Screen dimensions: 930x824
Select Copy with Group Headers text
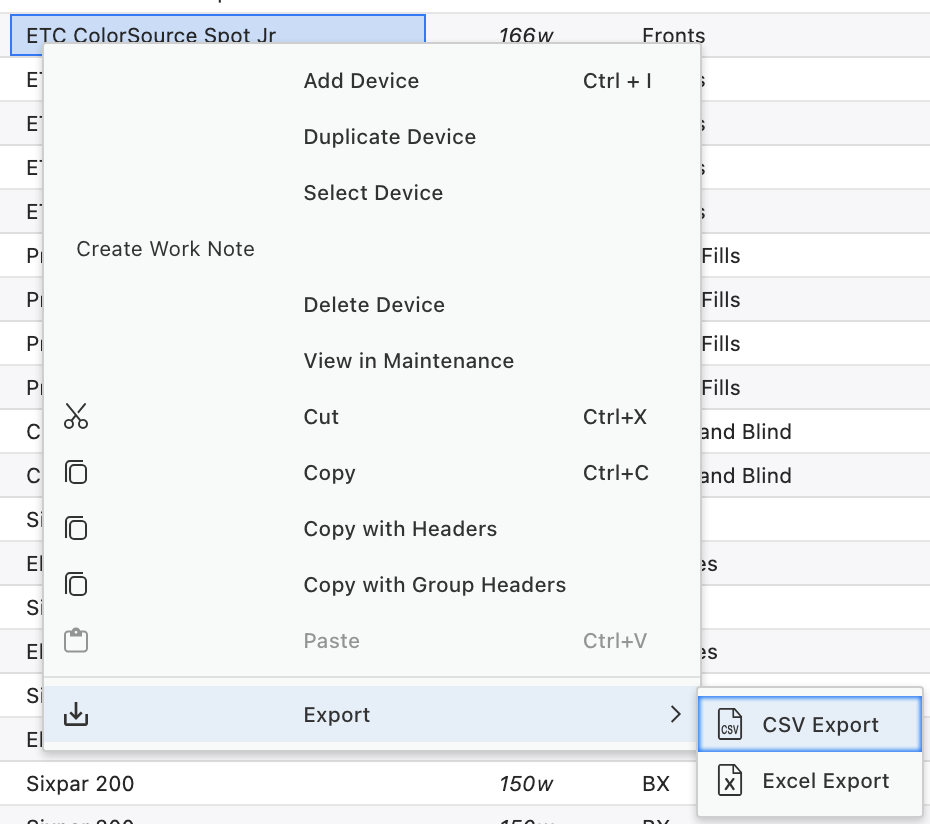(434, 585)
